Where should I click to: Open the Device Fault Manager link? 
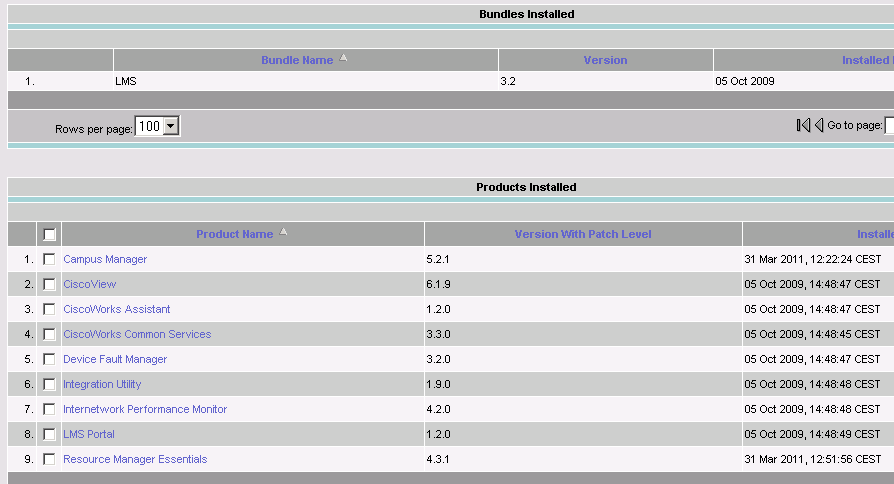pyautogui.click(x=115, y=359)
